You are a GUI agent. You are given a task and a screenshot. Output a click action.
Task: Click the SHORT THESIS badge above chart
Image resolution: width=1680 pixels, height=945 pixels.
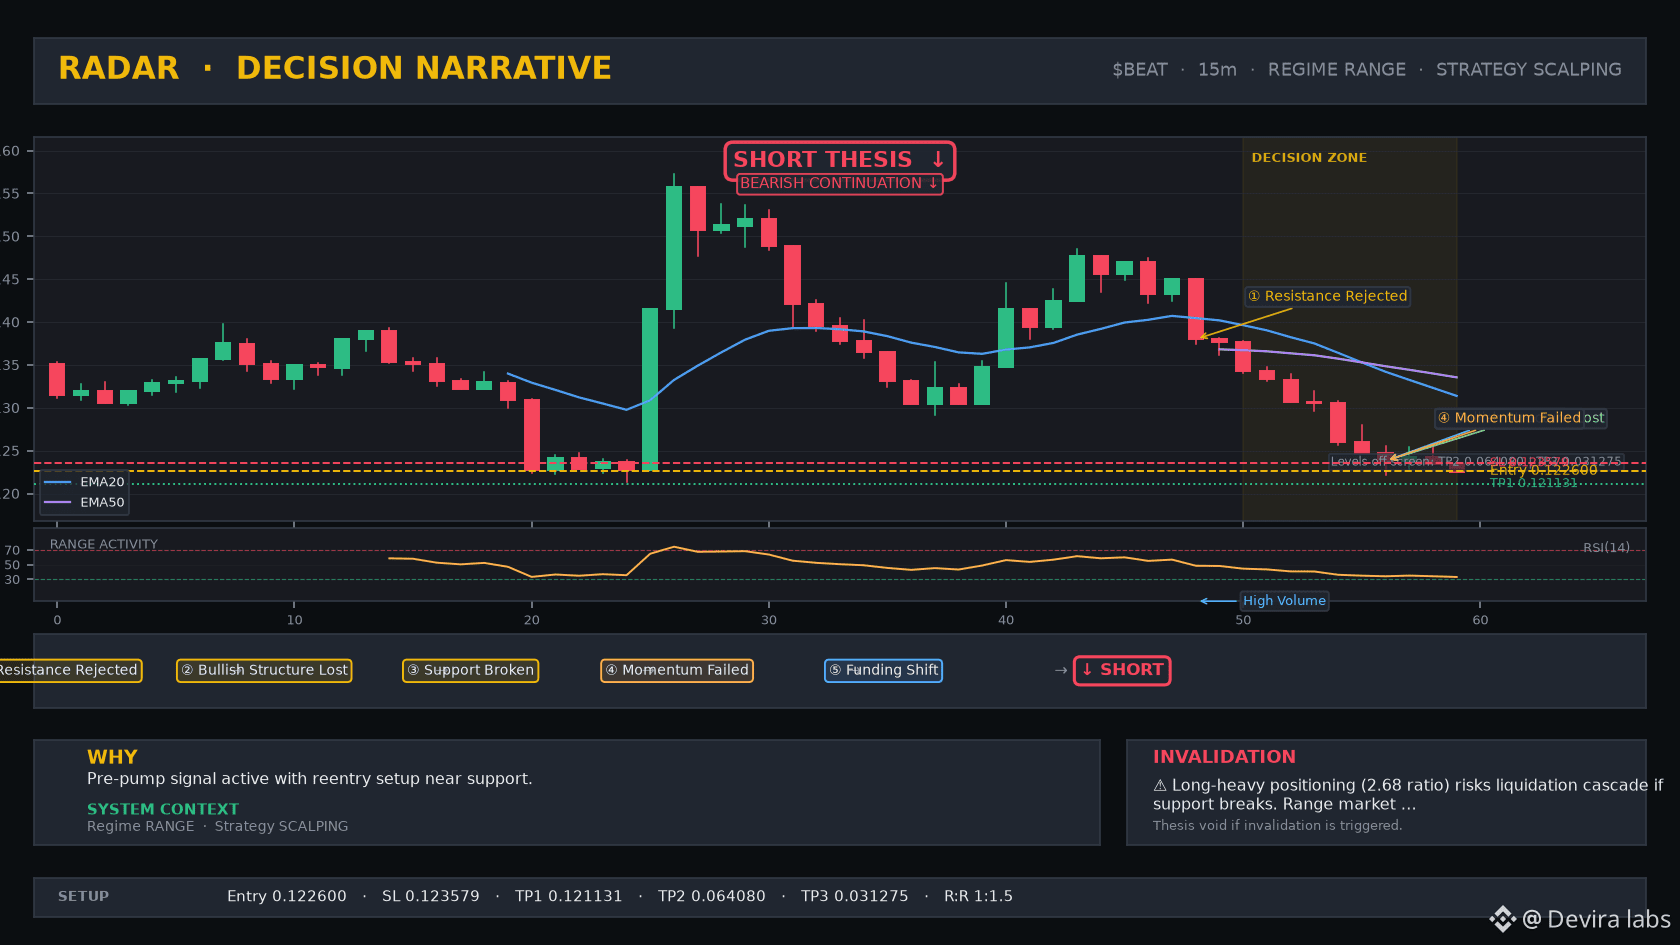pos(839,160)
